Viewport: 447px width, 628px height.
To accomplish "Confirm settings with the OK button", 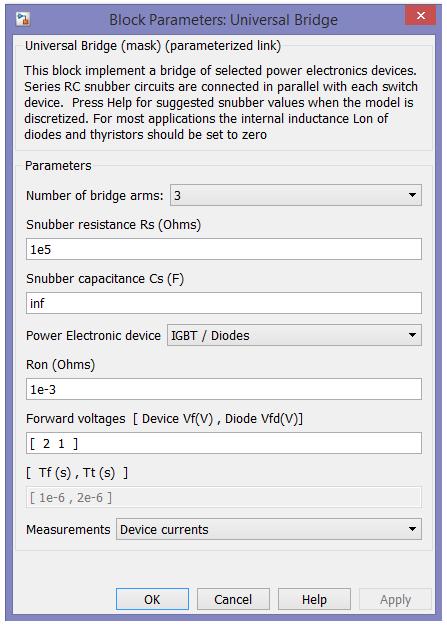I will point(152,599).
